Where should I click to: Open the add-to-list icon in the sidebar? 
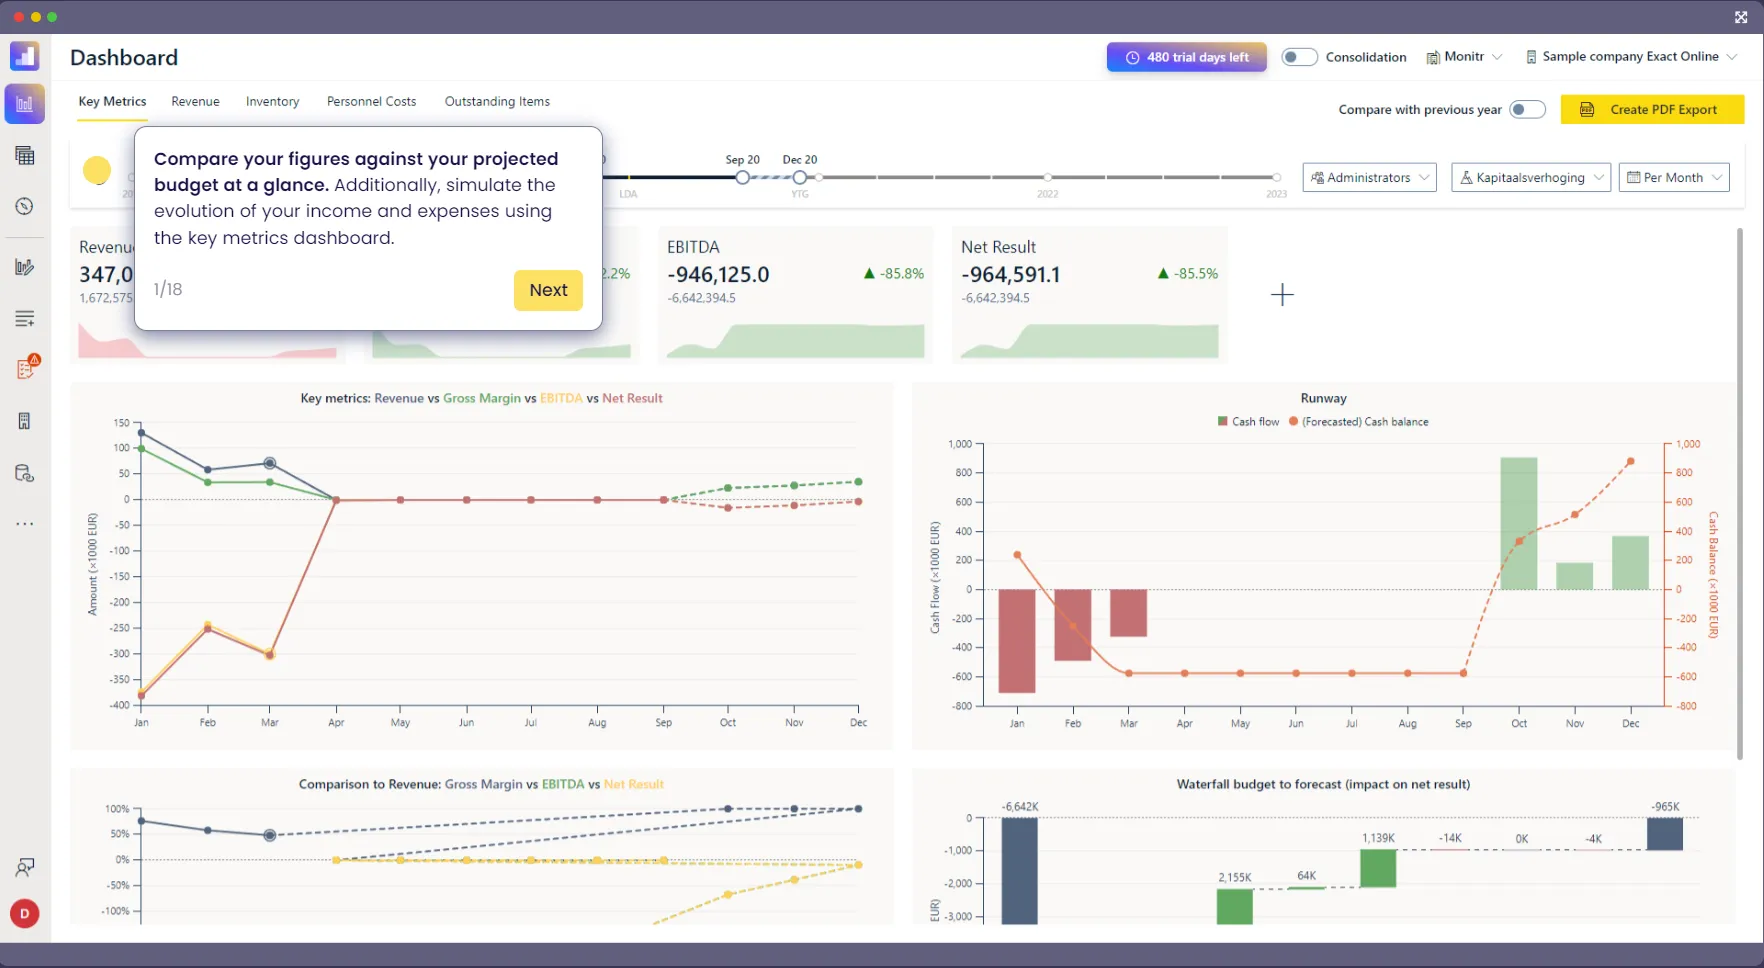24,318
